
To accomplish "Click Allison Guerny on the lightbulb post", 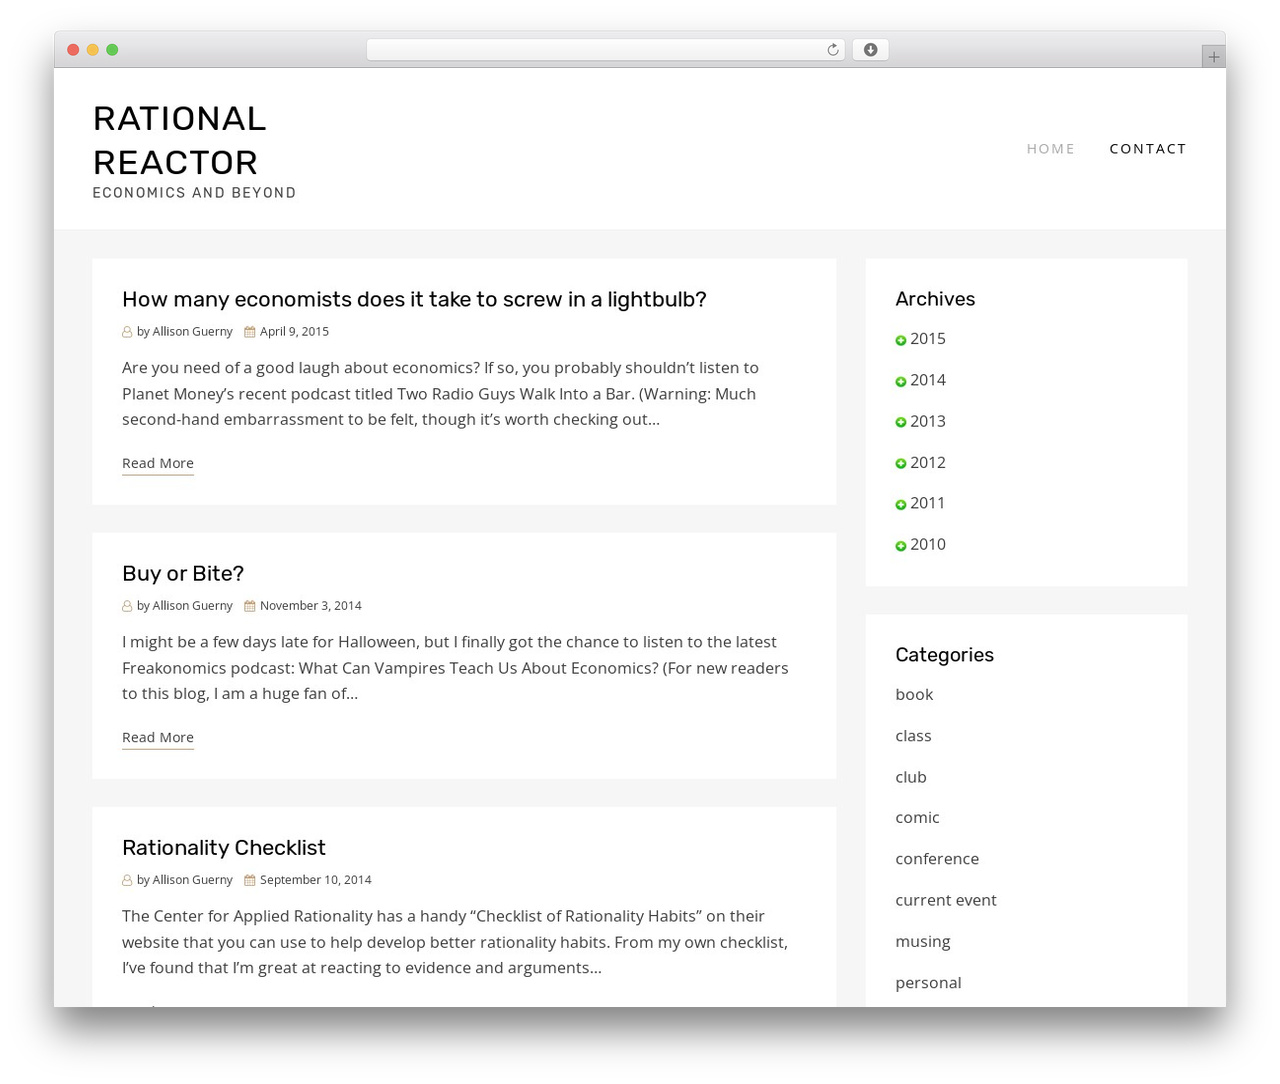I will (x=192, y=332).
